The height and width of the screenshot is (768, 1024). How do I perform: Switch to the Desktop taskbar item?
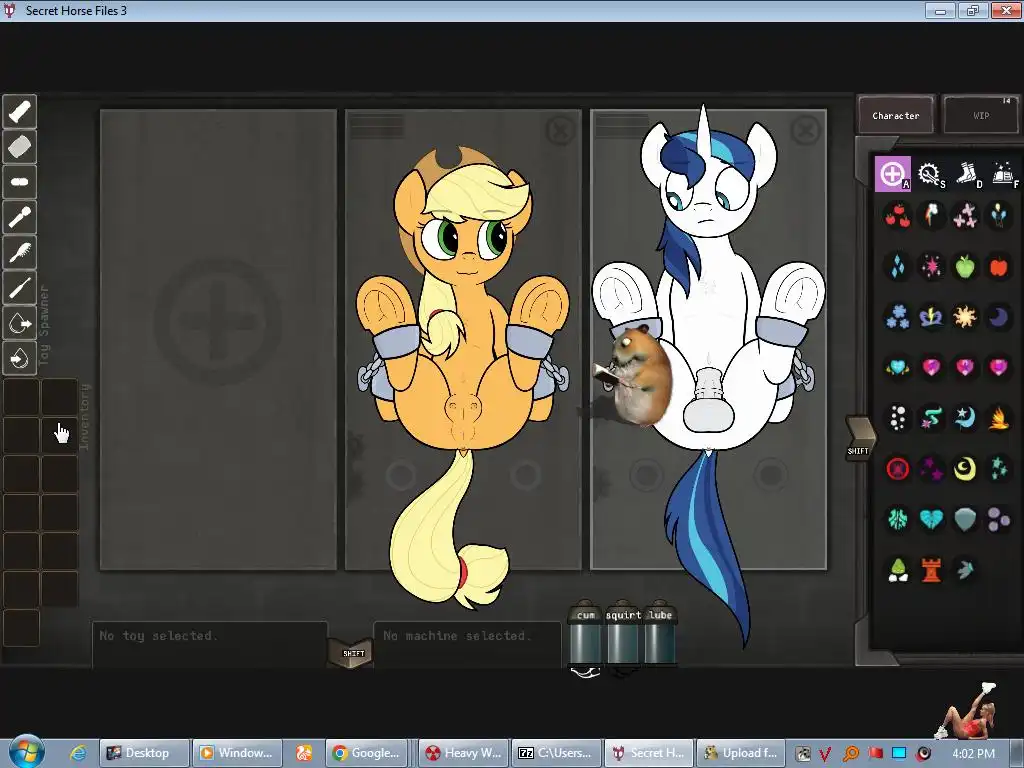(144, 753)
